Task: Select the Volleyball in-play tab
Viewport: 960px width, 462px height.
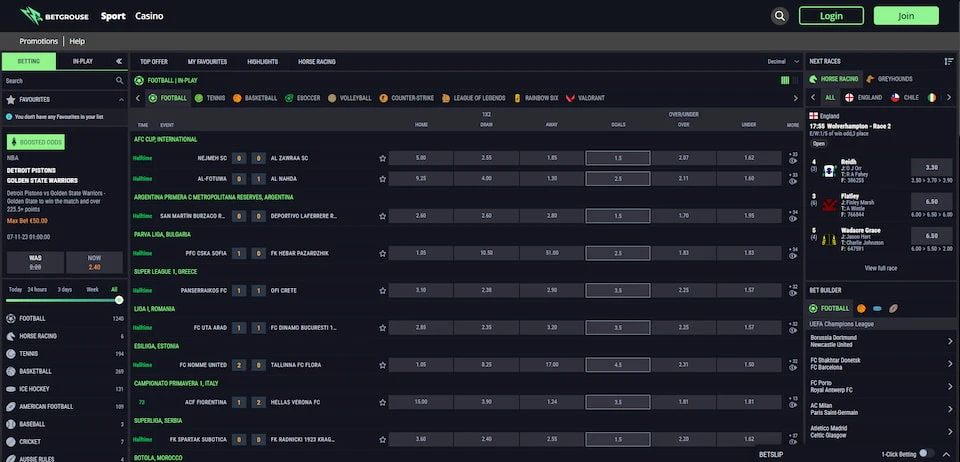Action: point(350,98)
